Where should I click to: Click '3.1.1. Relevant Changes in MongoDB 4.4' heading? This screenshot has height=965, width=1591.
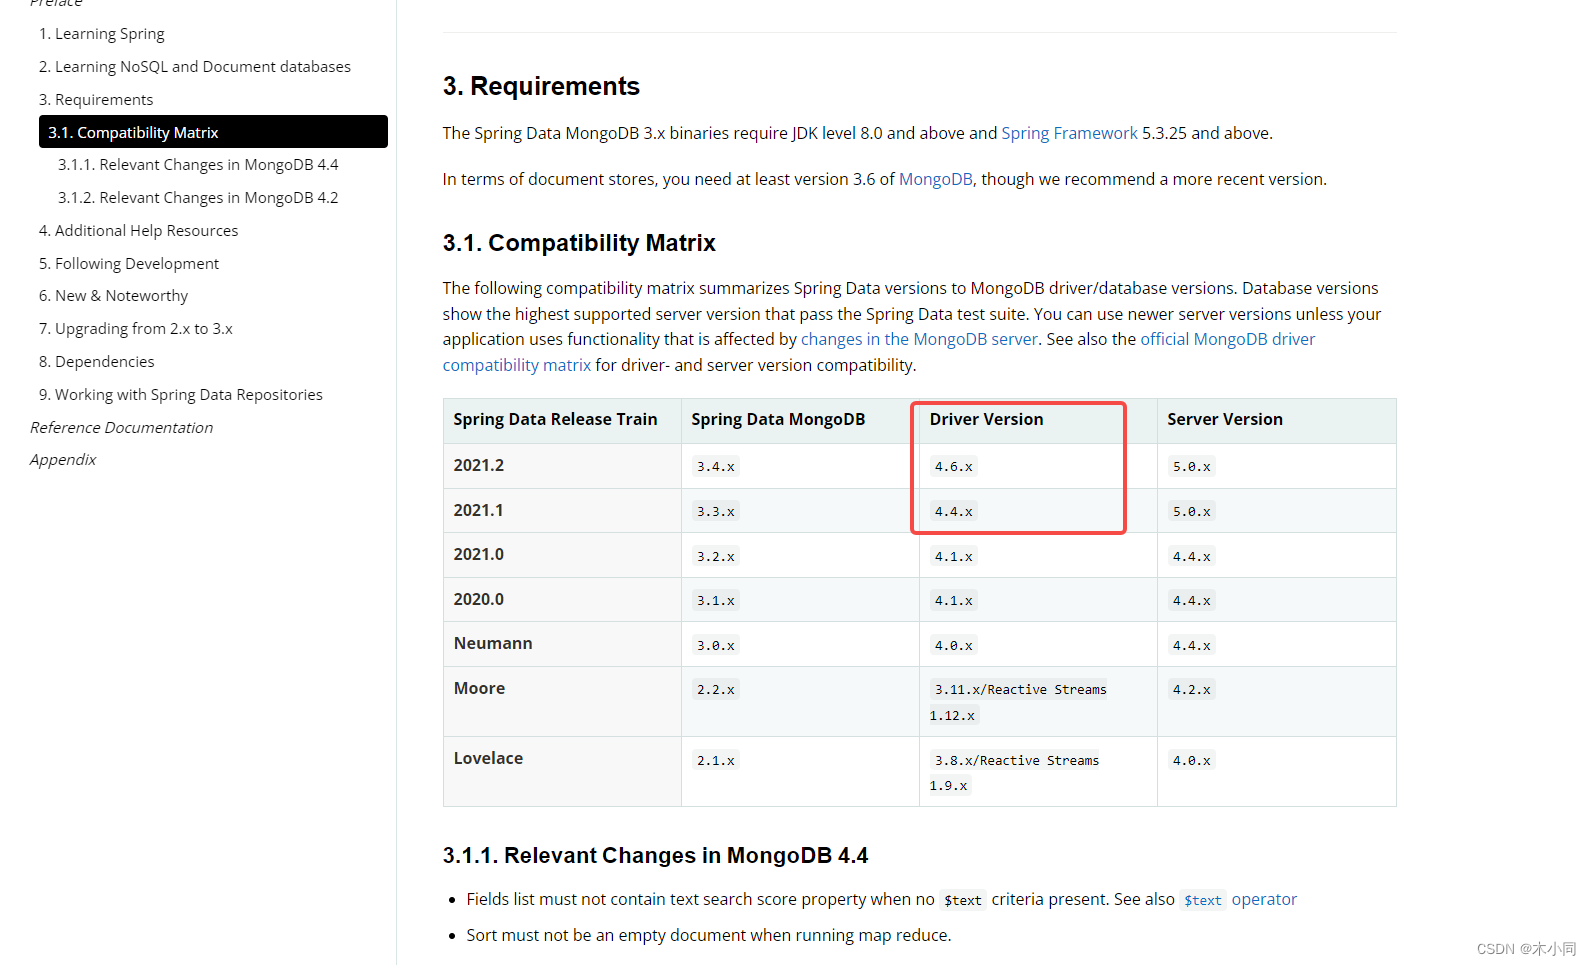tap(655, 856)
